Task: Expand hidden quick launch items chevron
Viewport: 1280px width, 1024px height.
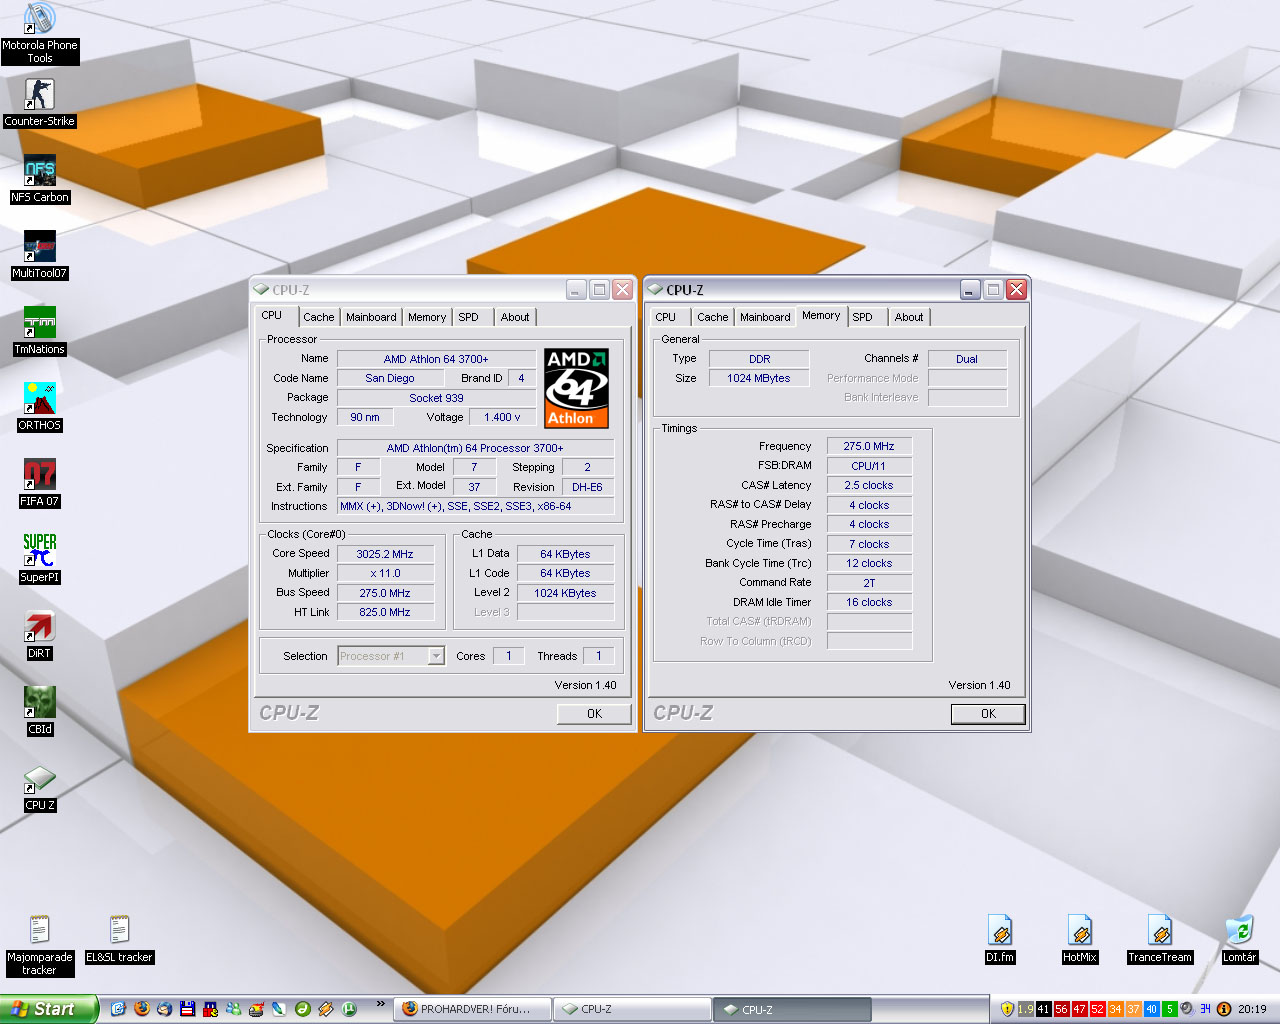Action: (380, 1004)
